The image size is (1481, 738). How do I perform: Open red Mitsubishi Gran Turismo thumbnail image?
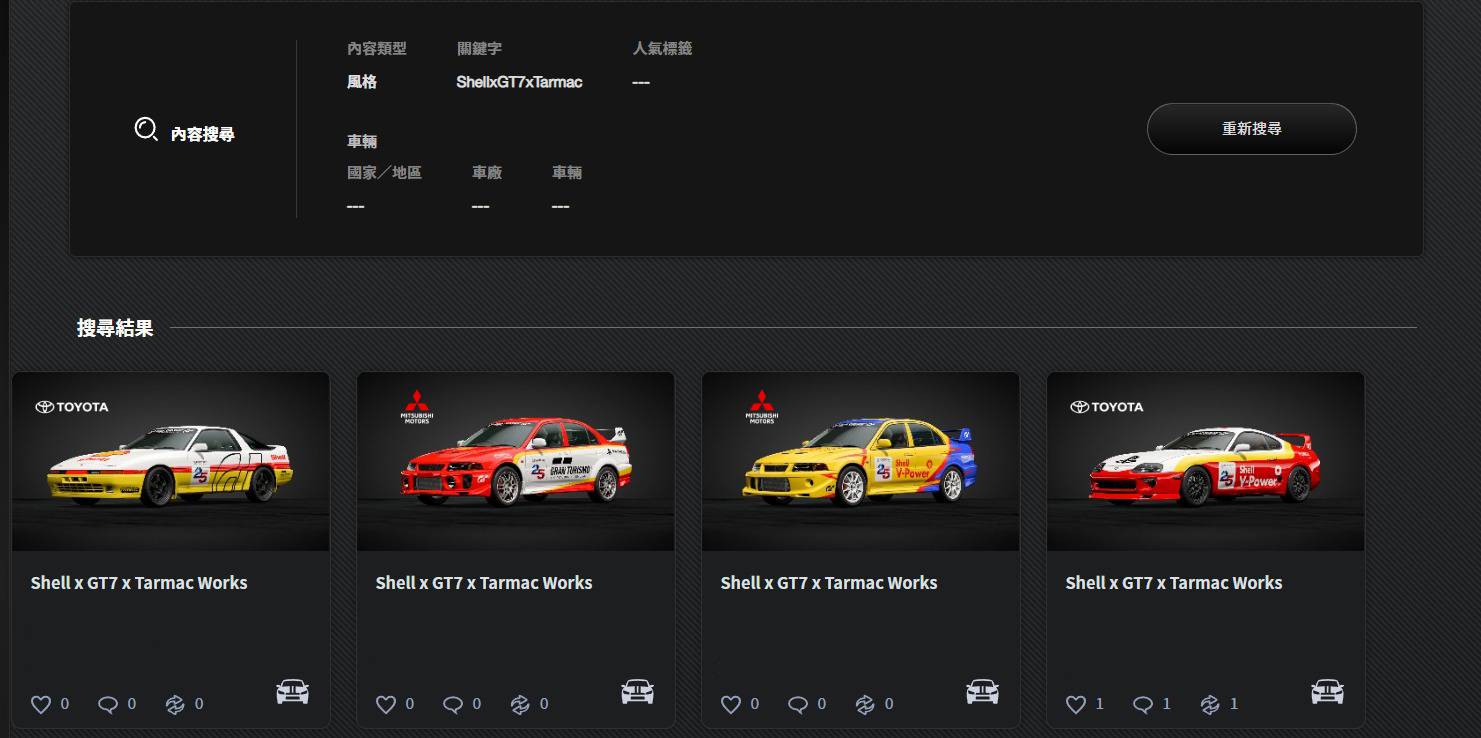click(x=516, y=462)
